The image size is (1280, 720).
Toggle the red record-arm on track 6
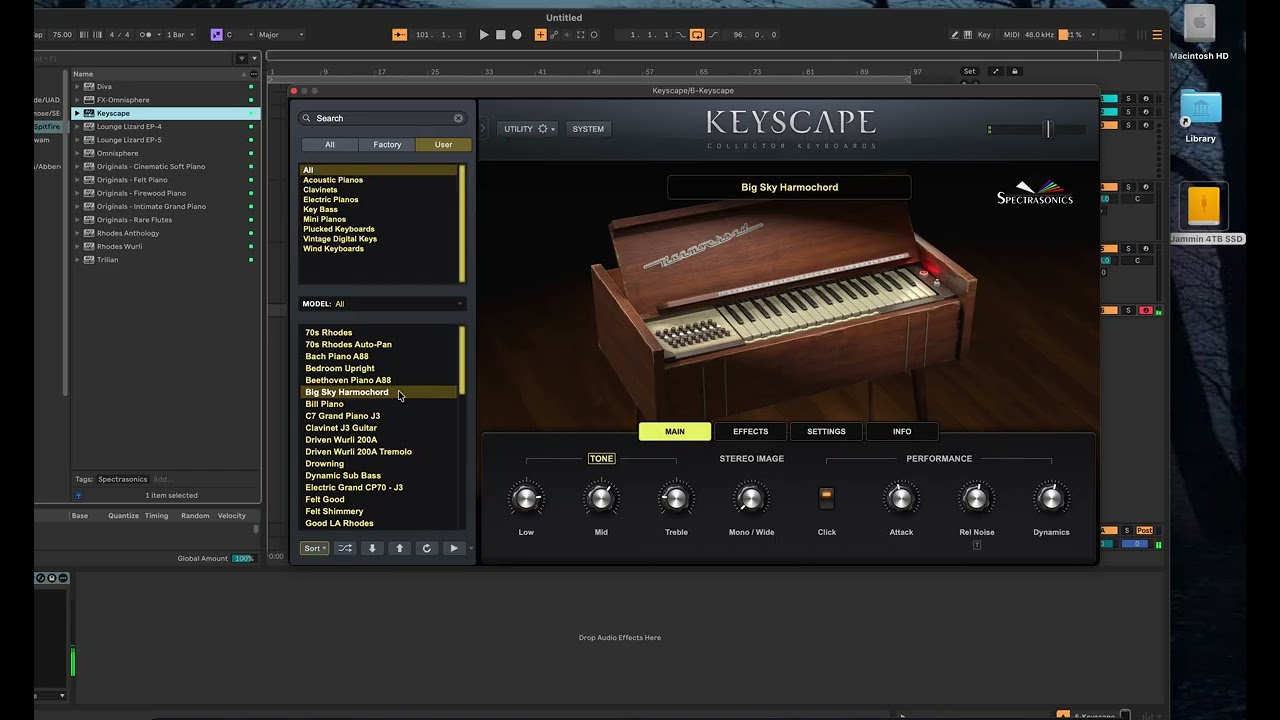pyautogui.click(x=1146, y=311)
